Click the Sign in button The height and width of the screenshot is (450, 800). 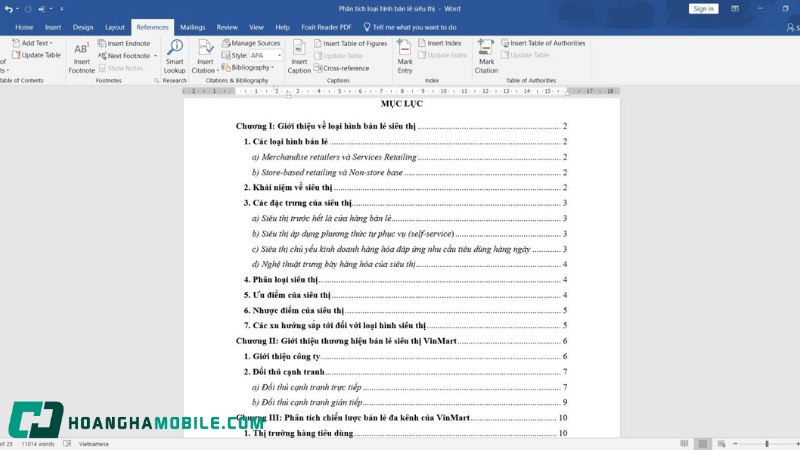703,8
